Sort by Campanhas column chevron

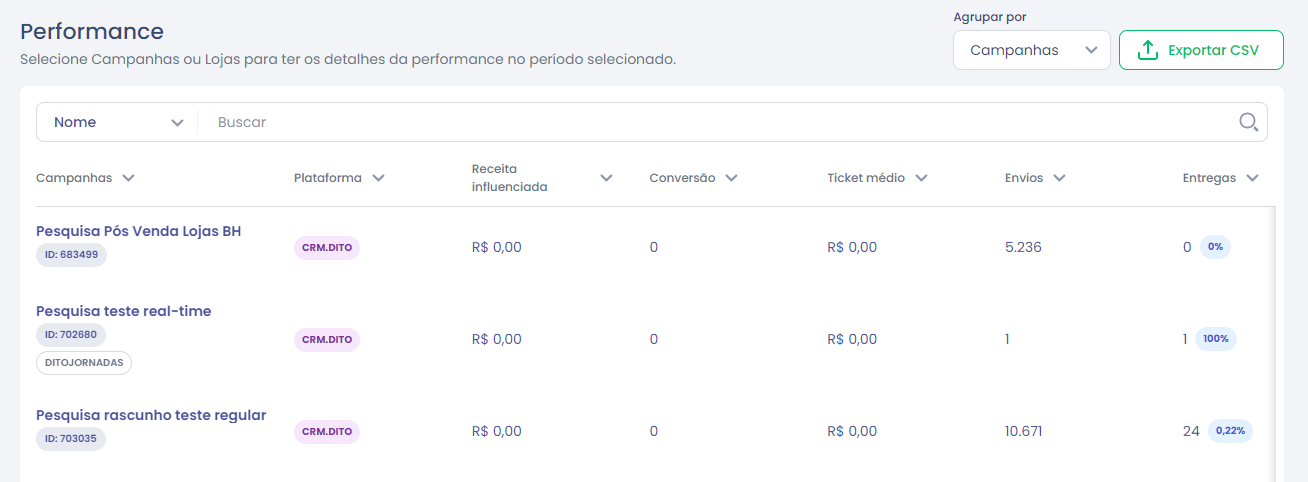pyautogui.click(x=128, y=178)
